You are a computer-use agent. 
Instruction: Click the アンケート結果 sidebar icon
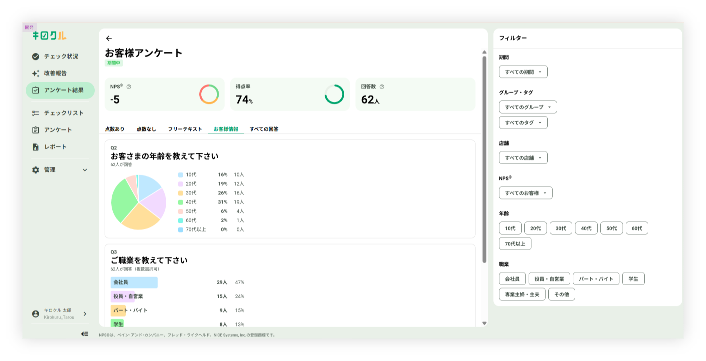click(36, 90)
